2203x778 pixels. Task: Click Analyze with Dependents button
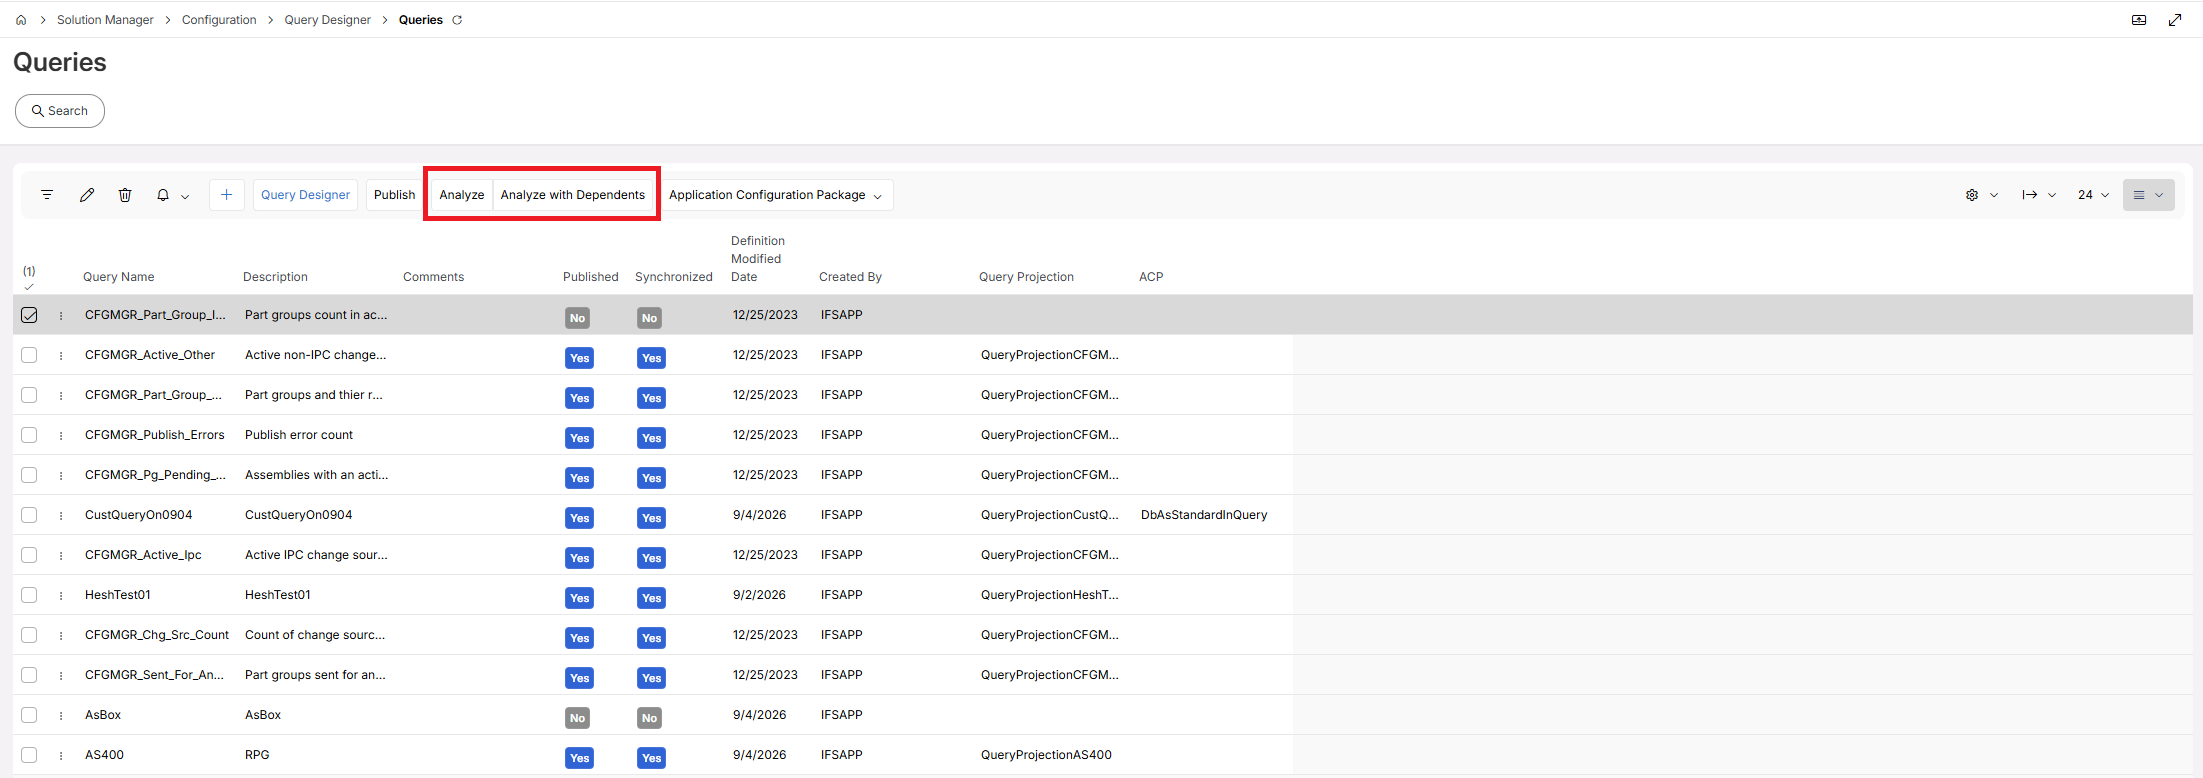(x=573, y=195)
